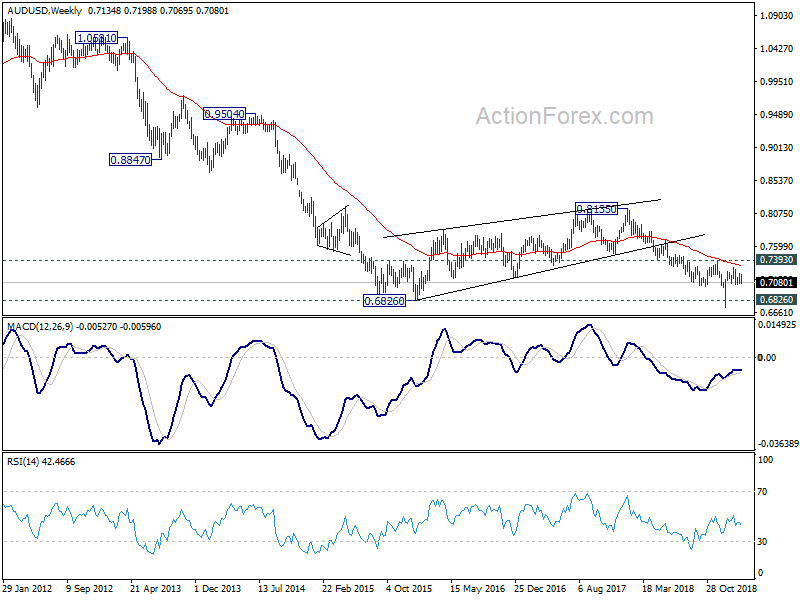This screenshot has height=600, width=800.
Task: Click the 0.94890 price axis value
Action: (x=777, y=114)
